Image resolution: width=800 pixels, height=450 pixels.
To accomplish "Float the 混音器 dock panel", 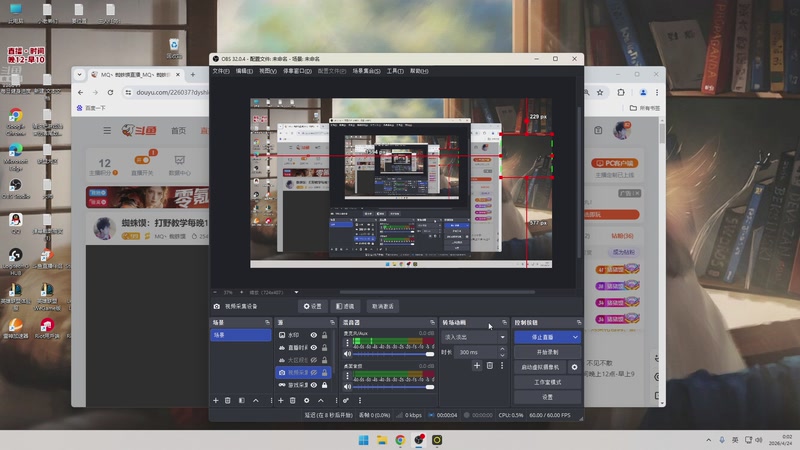I will point(432,322).
